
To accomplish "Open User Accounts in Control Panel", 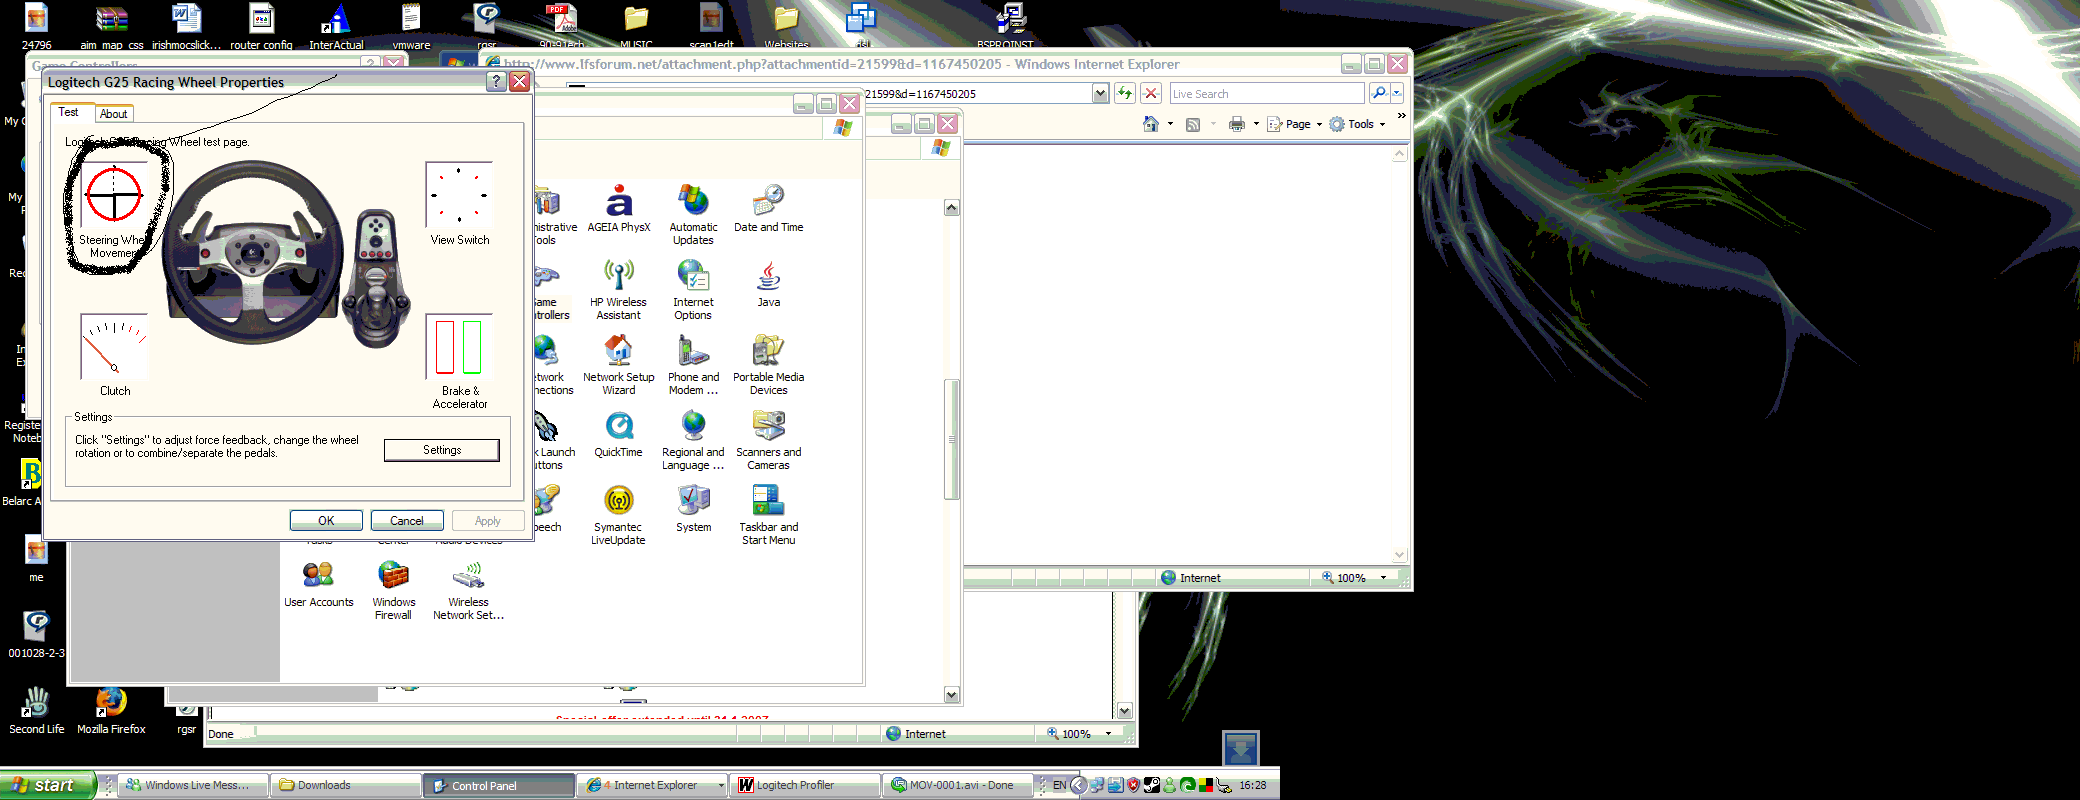I will 318,583.
